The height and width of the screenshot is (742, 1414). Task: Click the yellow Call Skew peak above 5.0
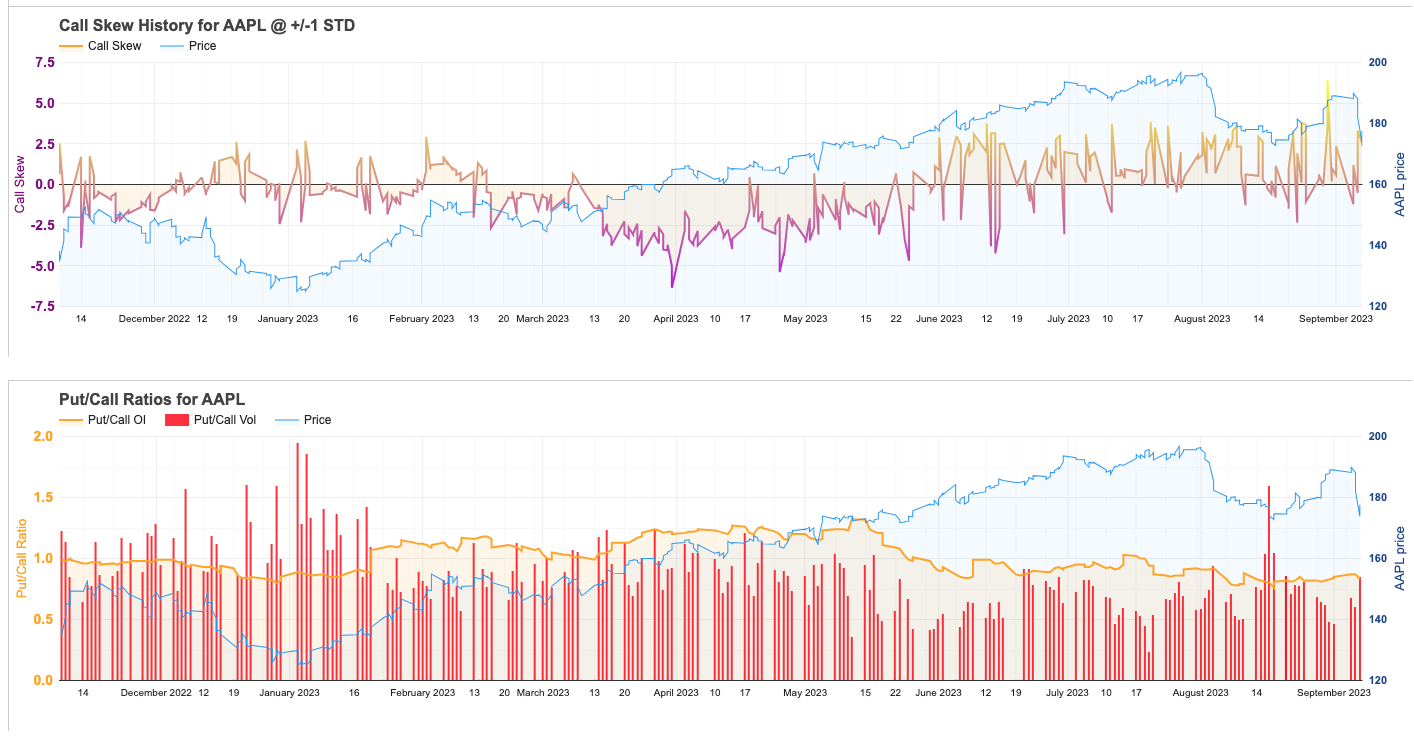(x=1328, y=90)
